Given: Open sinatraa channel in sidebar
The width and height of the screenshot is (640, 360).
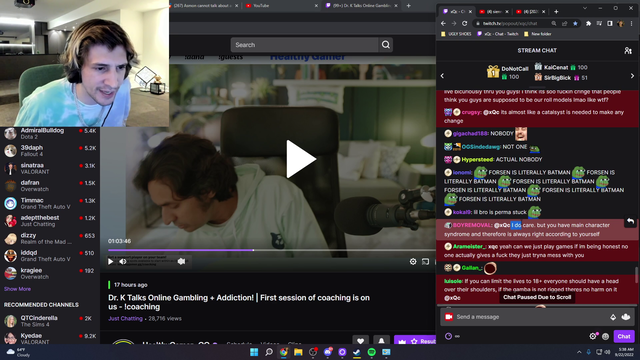Looking at the screenshot, I should [50, 168].
